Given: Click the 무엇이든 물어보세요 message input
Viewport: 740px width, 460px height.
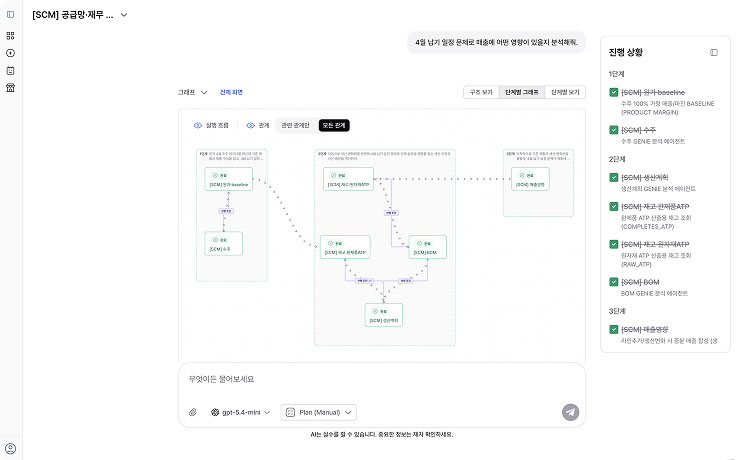Looking at the screenshot, I should tap(381, 379).
